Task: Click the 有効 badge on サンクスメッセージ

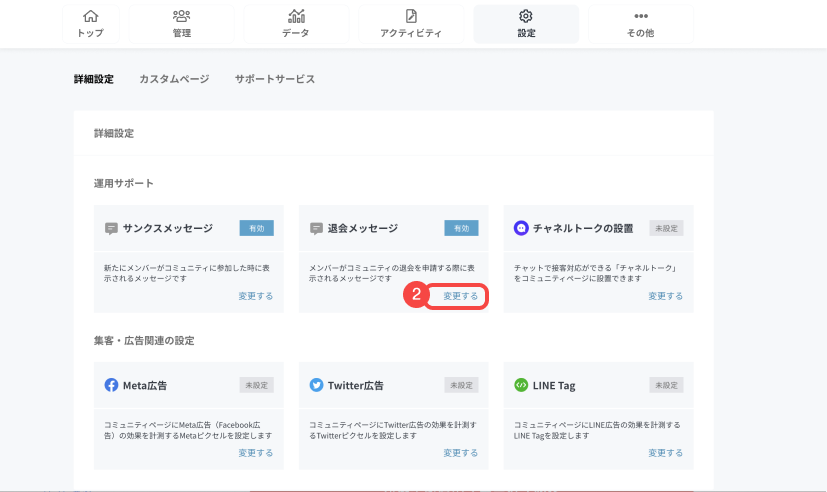Action: [256, 228]
